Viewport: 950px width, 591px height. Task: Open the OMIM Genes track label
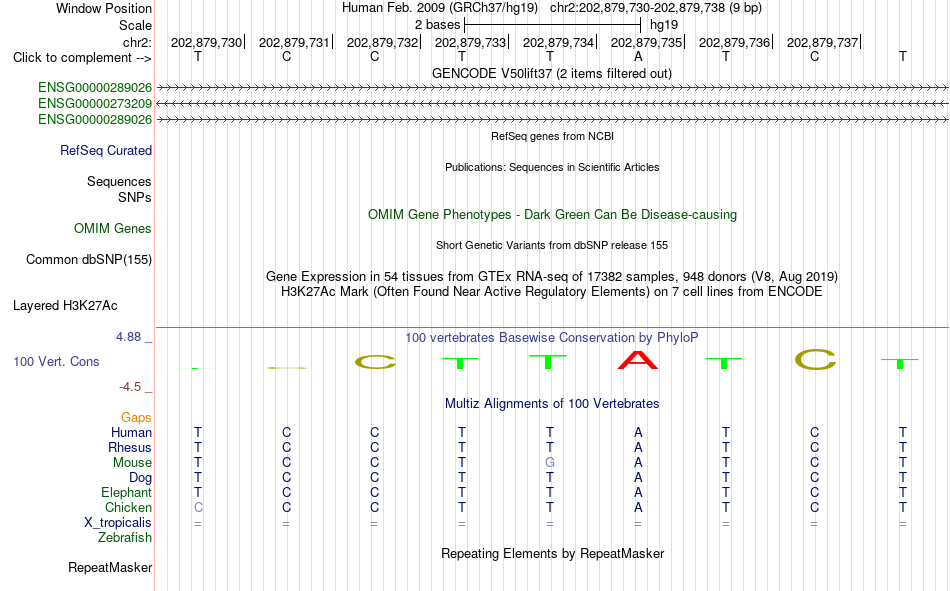(x=113, y=229)
